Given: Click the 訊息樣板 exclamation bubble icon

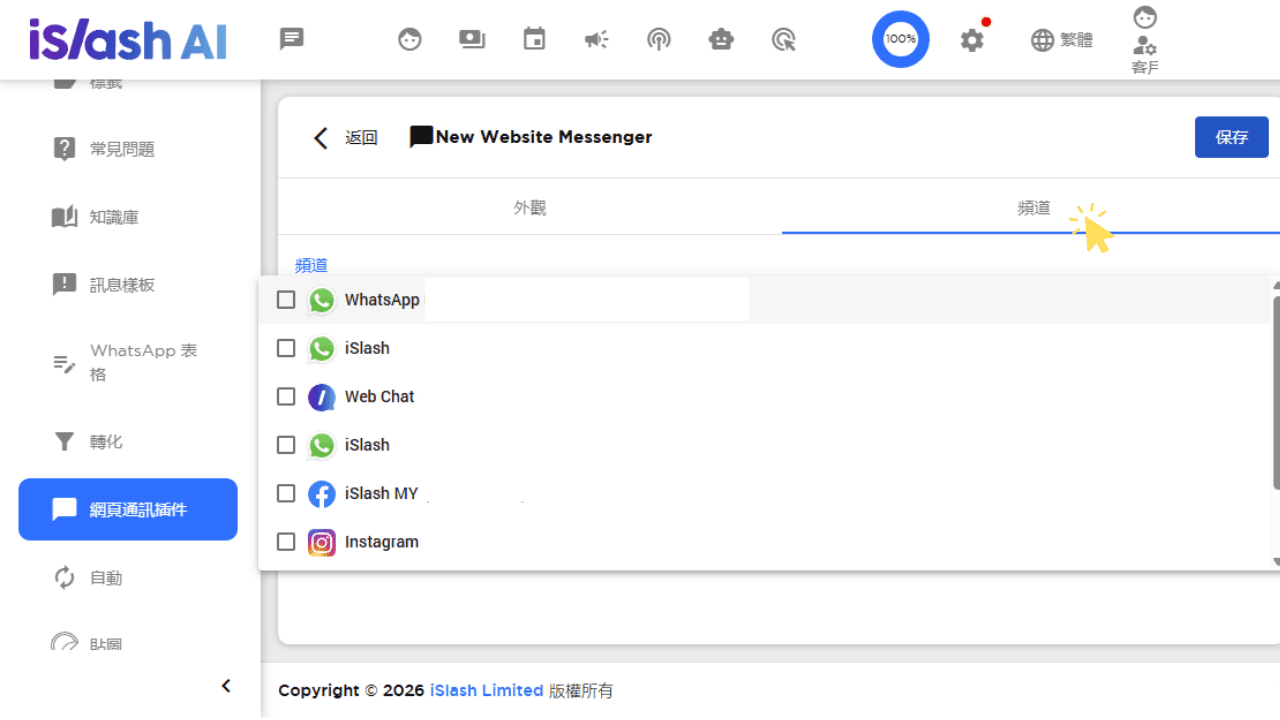Looking at the screenshot, I should click(64, 285).
